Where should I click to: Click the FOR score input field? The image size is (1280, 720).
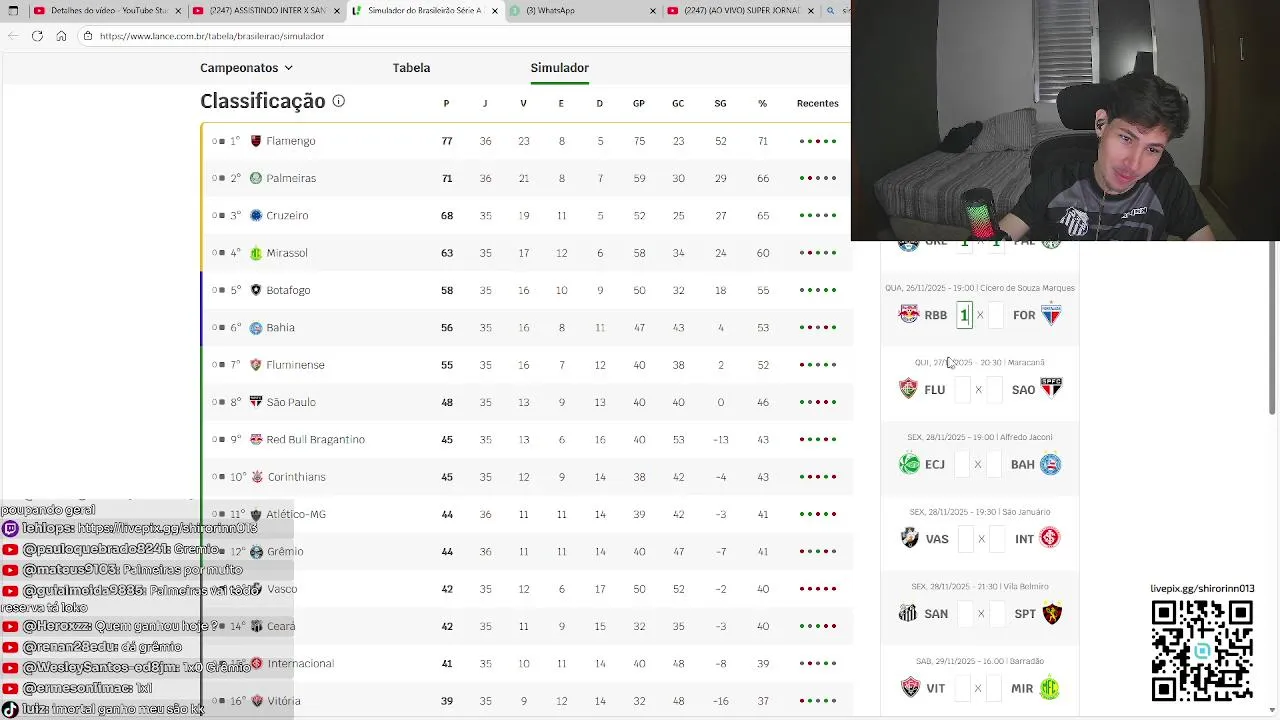995,315
